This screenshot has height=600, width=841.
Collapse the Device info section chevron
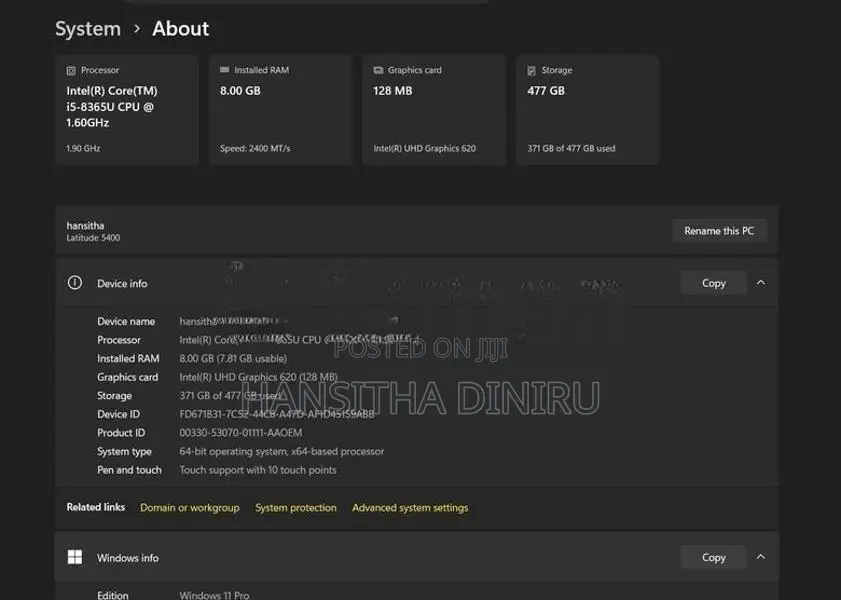[x=761, y=283]
